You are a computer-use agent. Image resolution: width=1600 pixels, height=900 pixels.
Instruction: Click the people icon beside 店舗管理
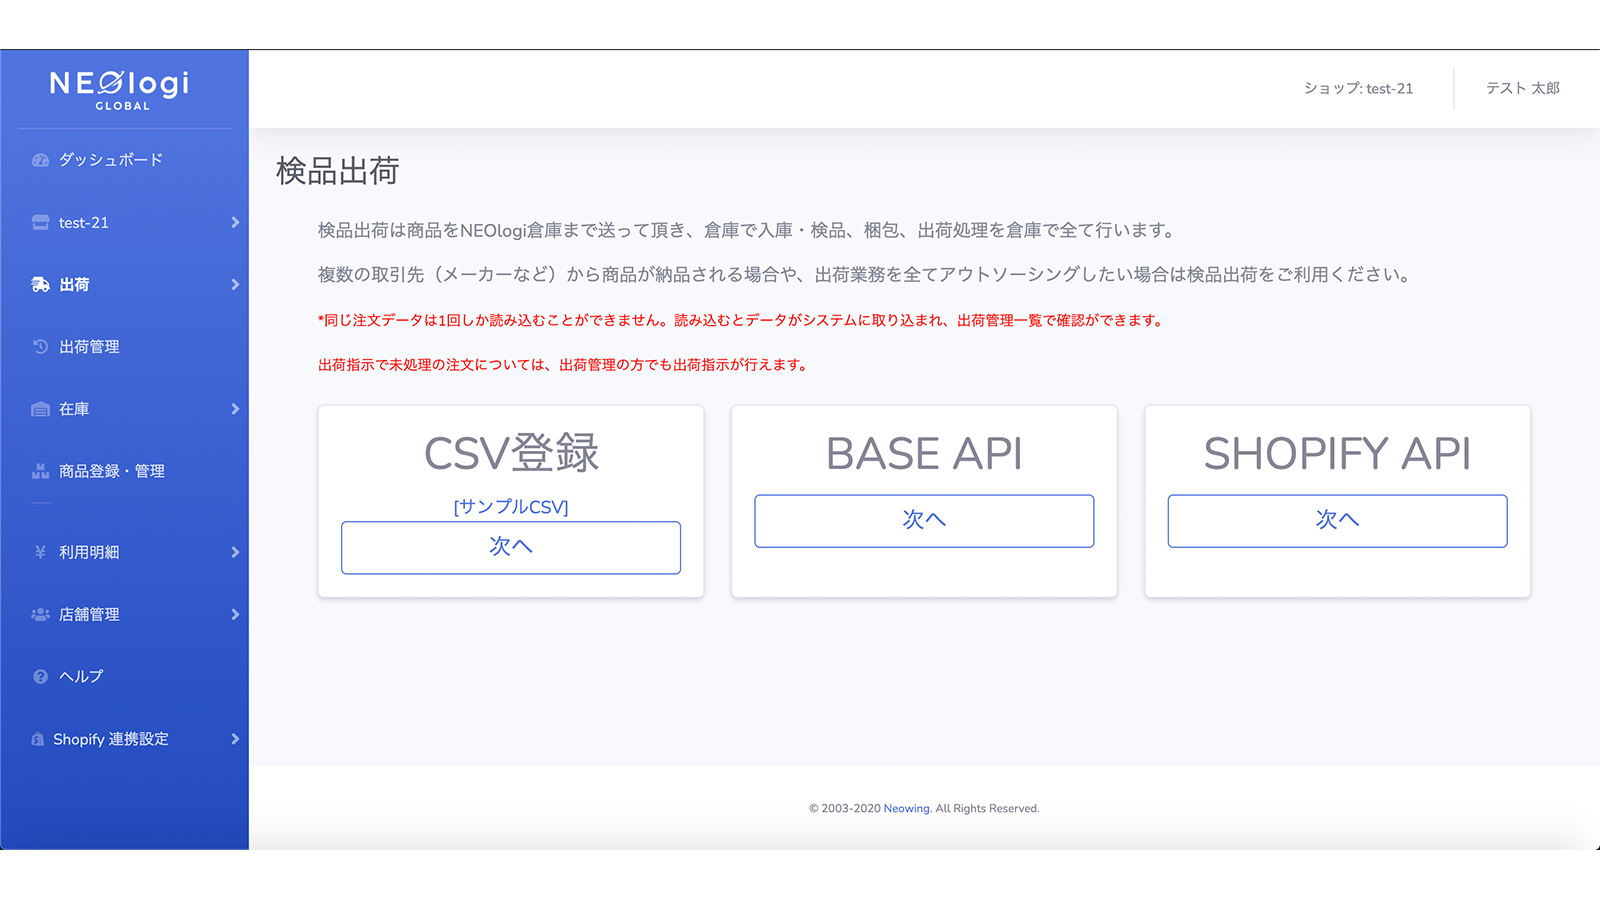(x=39, y=614)
